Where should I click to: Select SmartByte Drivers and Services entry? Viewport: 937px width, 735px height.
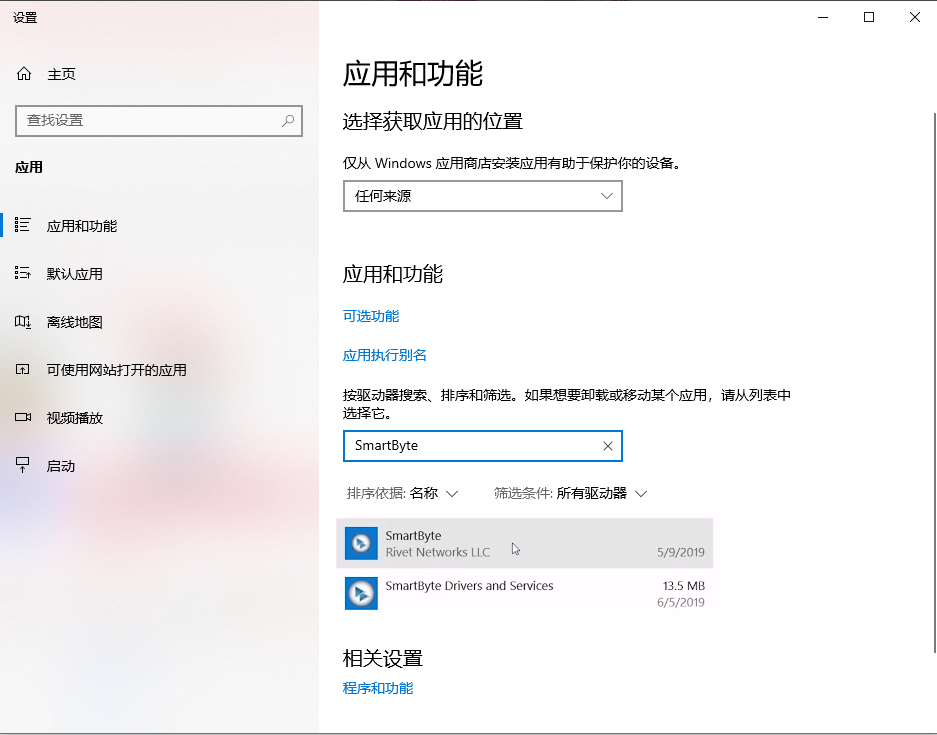(x=525, y=593)
